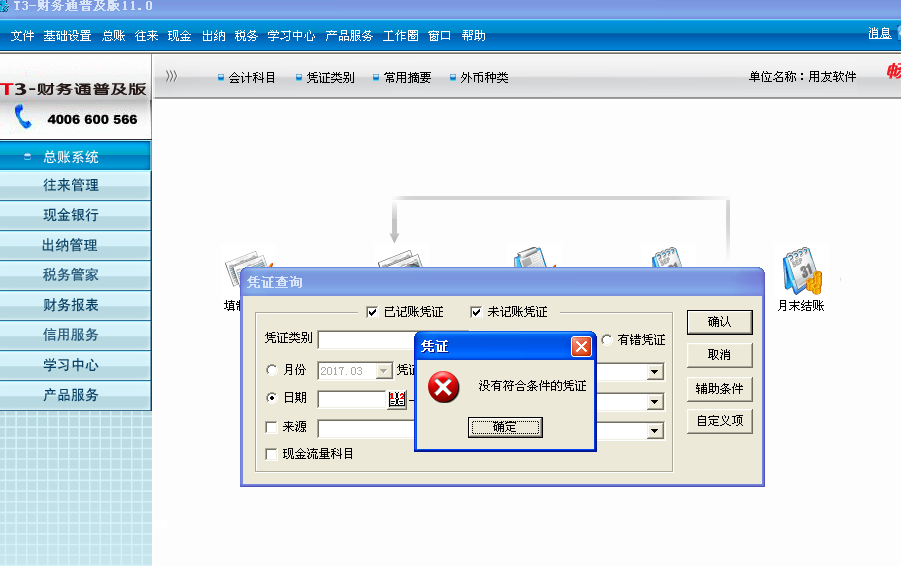Viewport: 901px width, 566px height.
Task: Click the 消息 link
Action: pos(880,33)
